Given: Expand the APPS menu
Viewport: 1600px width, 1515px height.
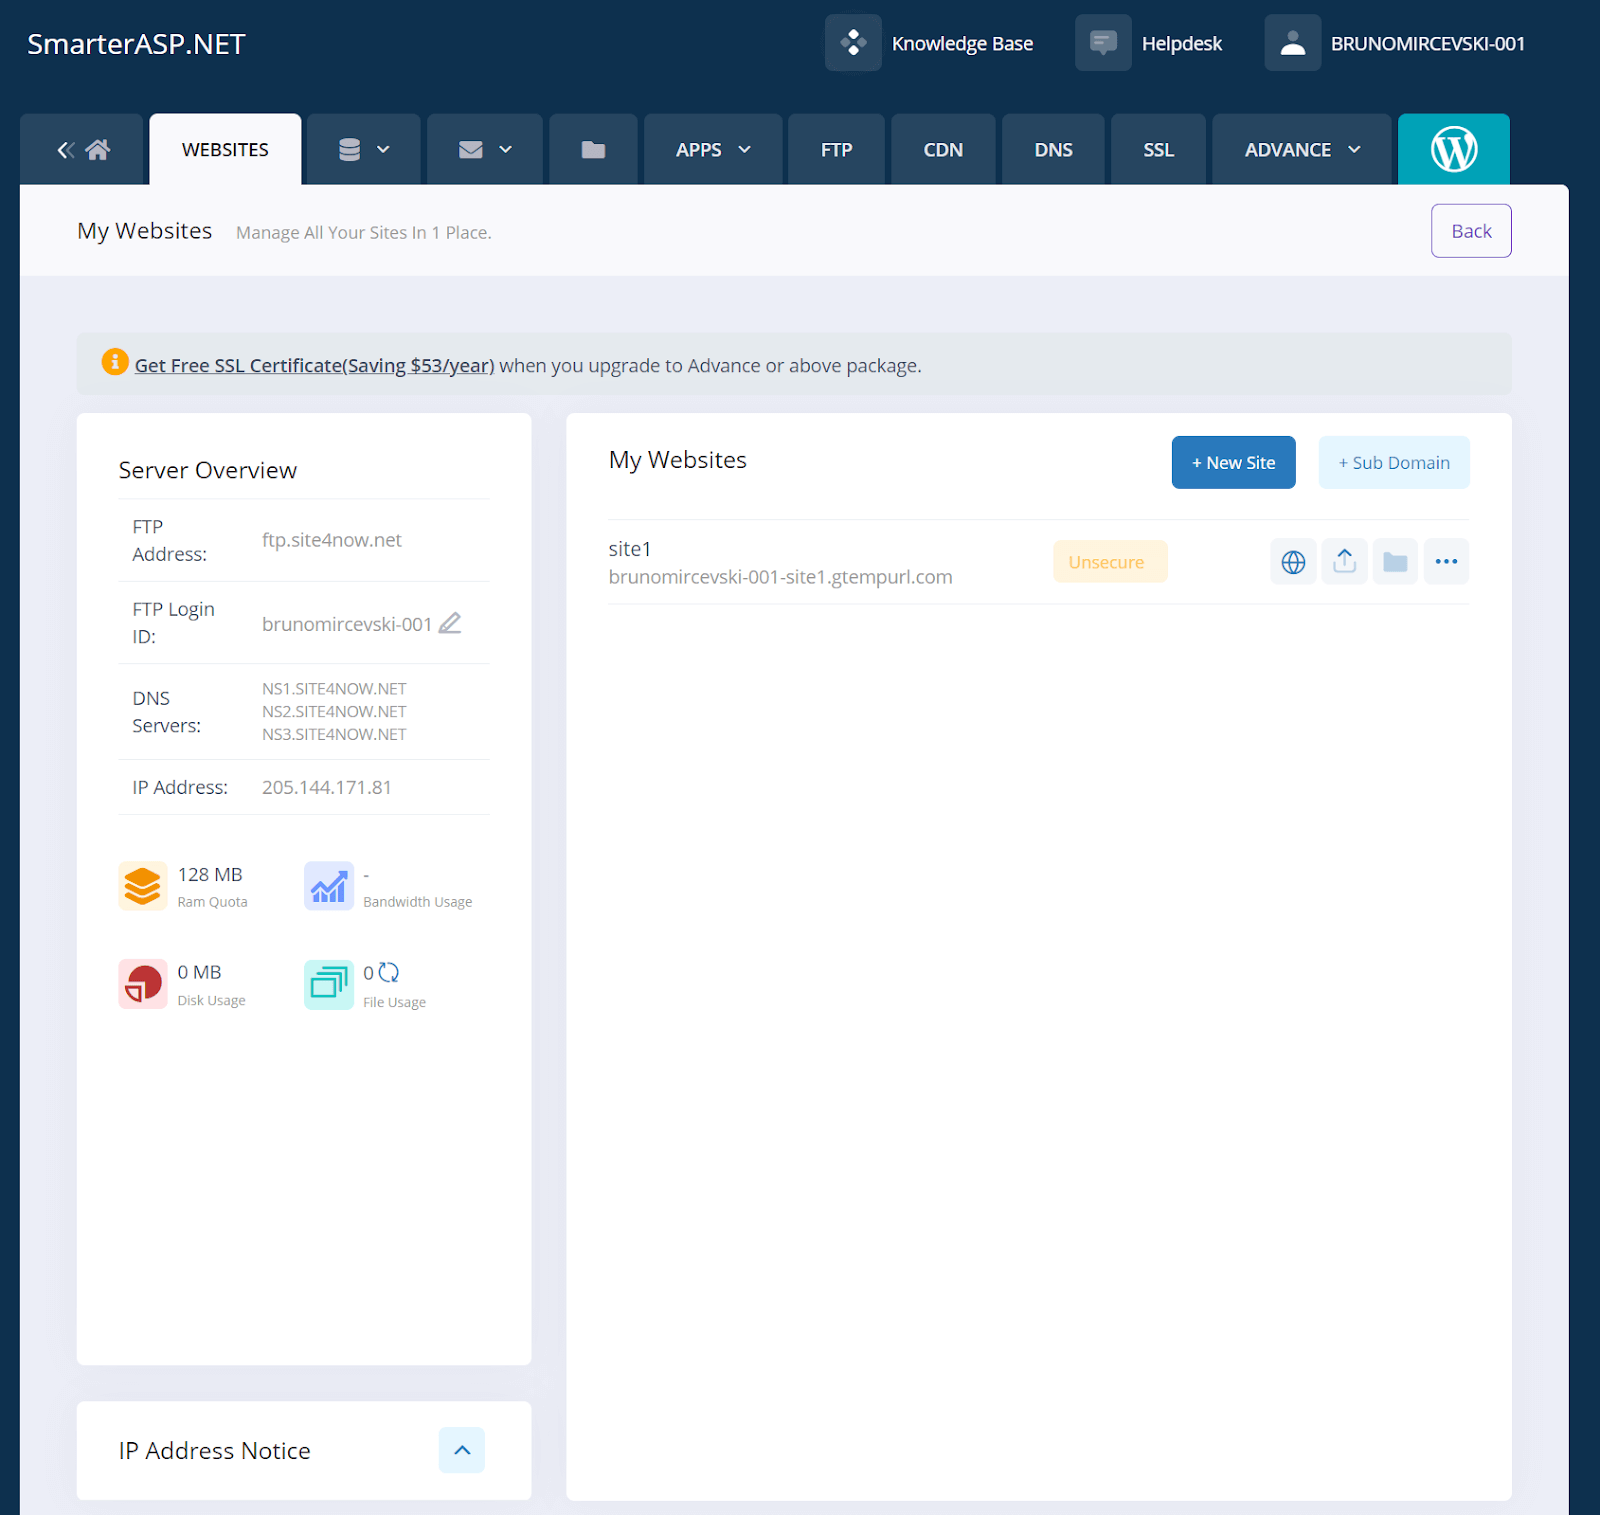Looking at the screenshot, I should (x=713, y=150).
